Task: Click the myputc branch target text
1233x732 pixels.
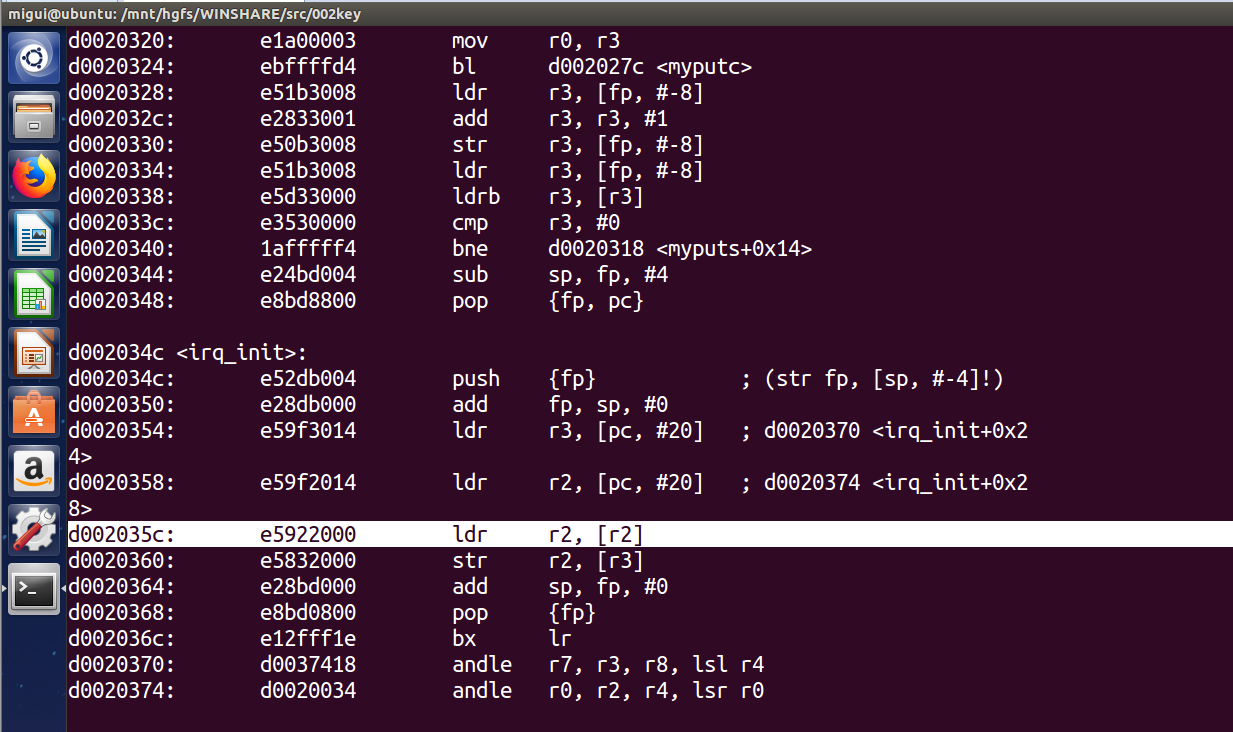Action: coord(650,67)
